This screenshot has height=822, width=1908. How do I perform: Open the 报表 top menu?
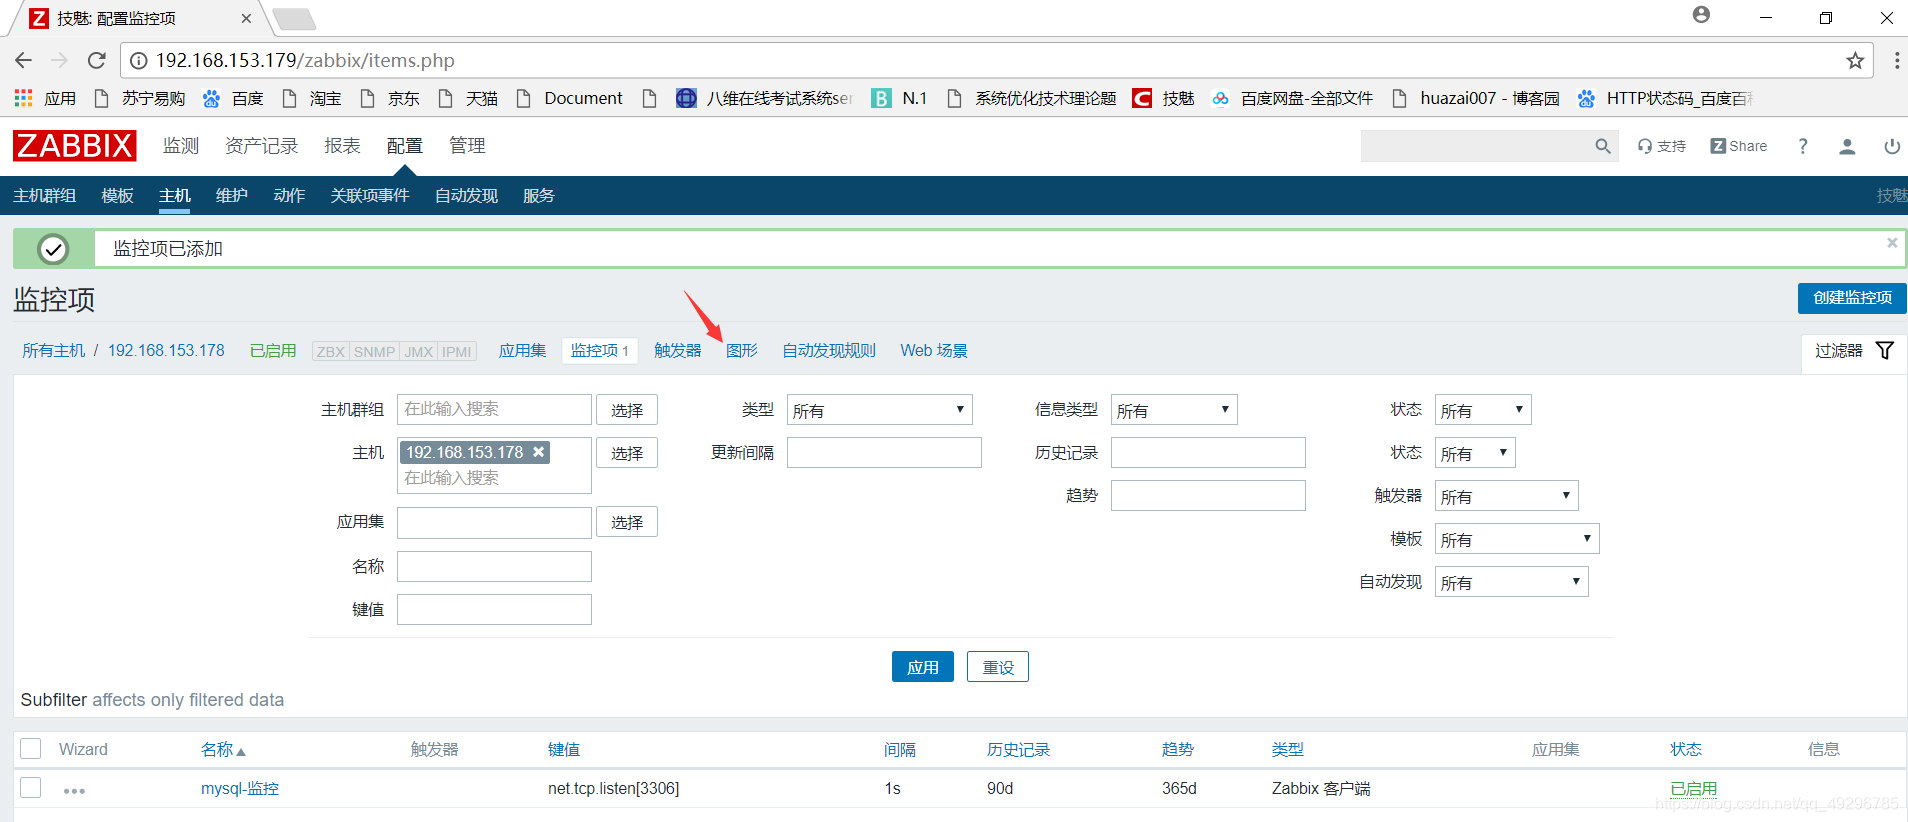click(342, 146)
